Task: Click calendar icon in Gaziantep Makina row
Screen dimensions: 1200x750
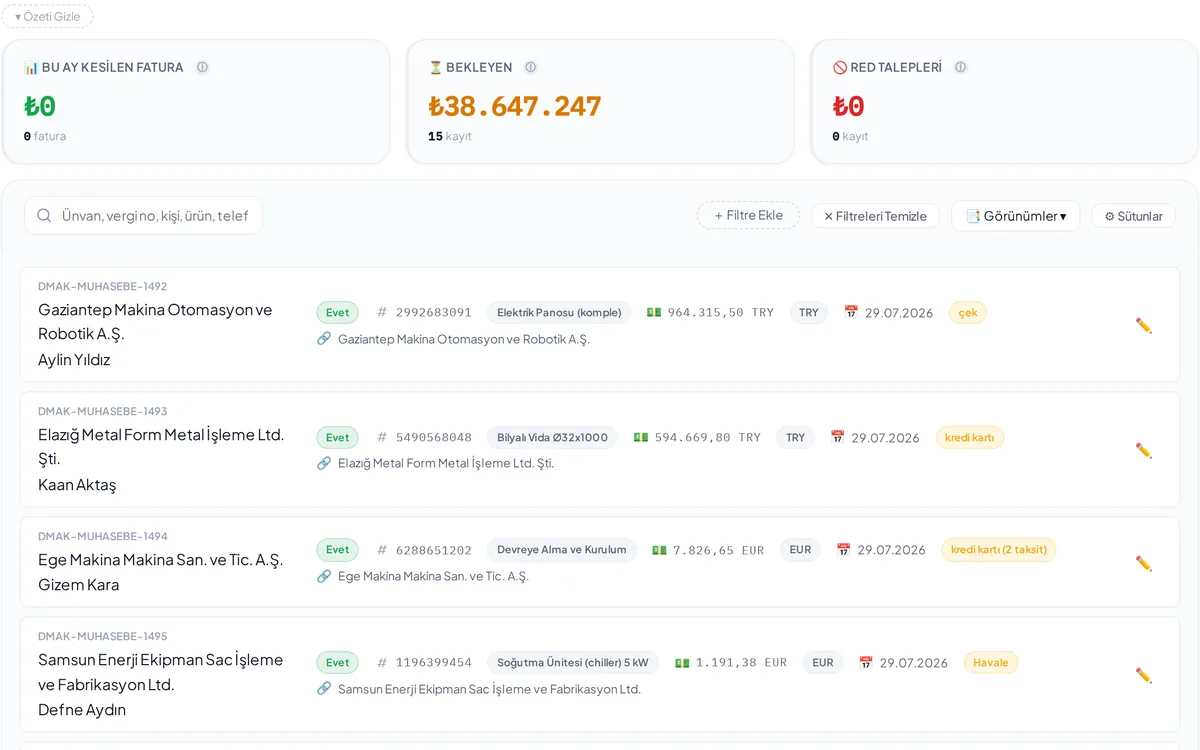Action: click(851, 312)
